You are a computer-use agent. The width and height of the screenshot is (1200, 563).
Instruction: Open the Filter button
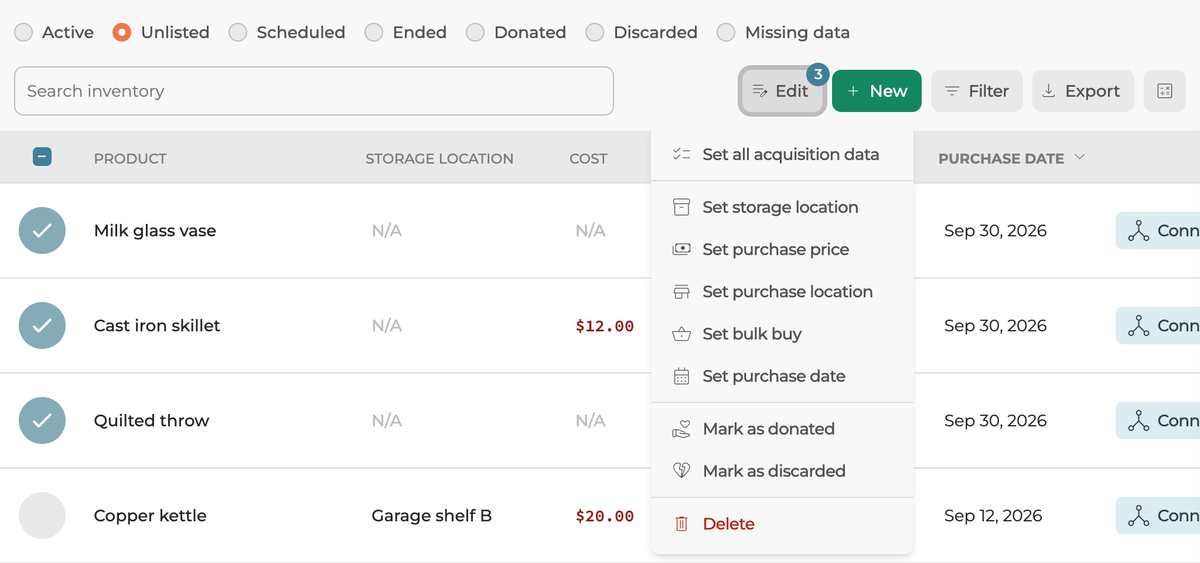[x=977, y=91]
